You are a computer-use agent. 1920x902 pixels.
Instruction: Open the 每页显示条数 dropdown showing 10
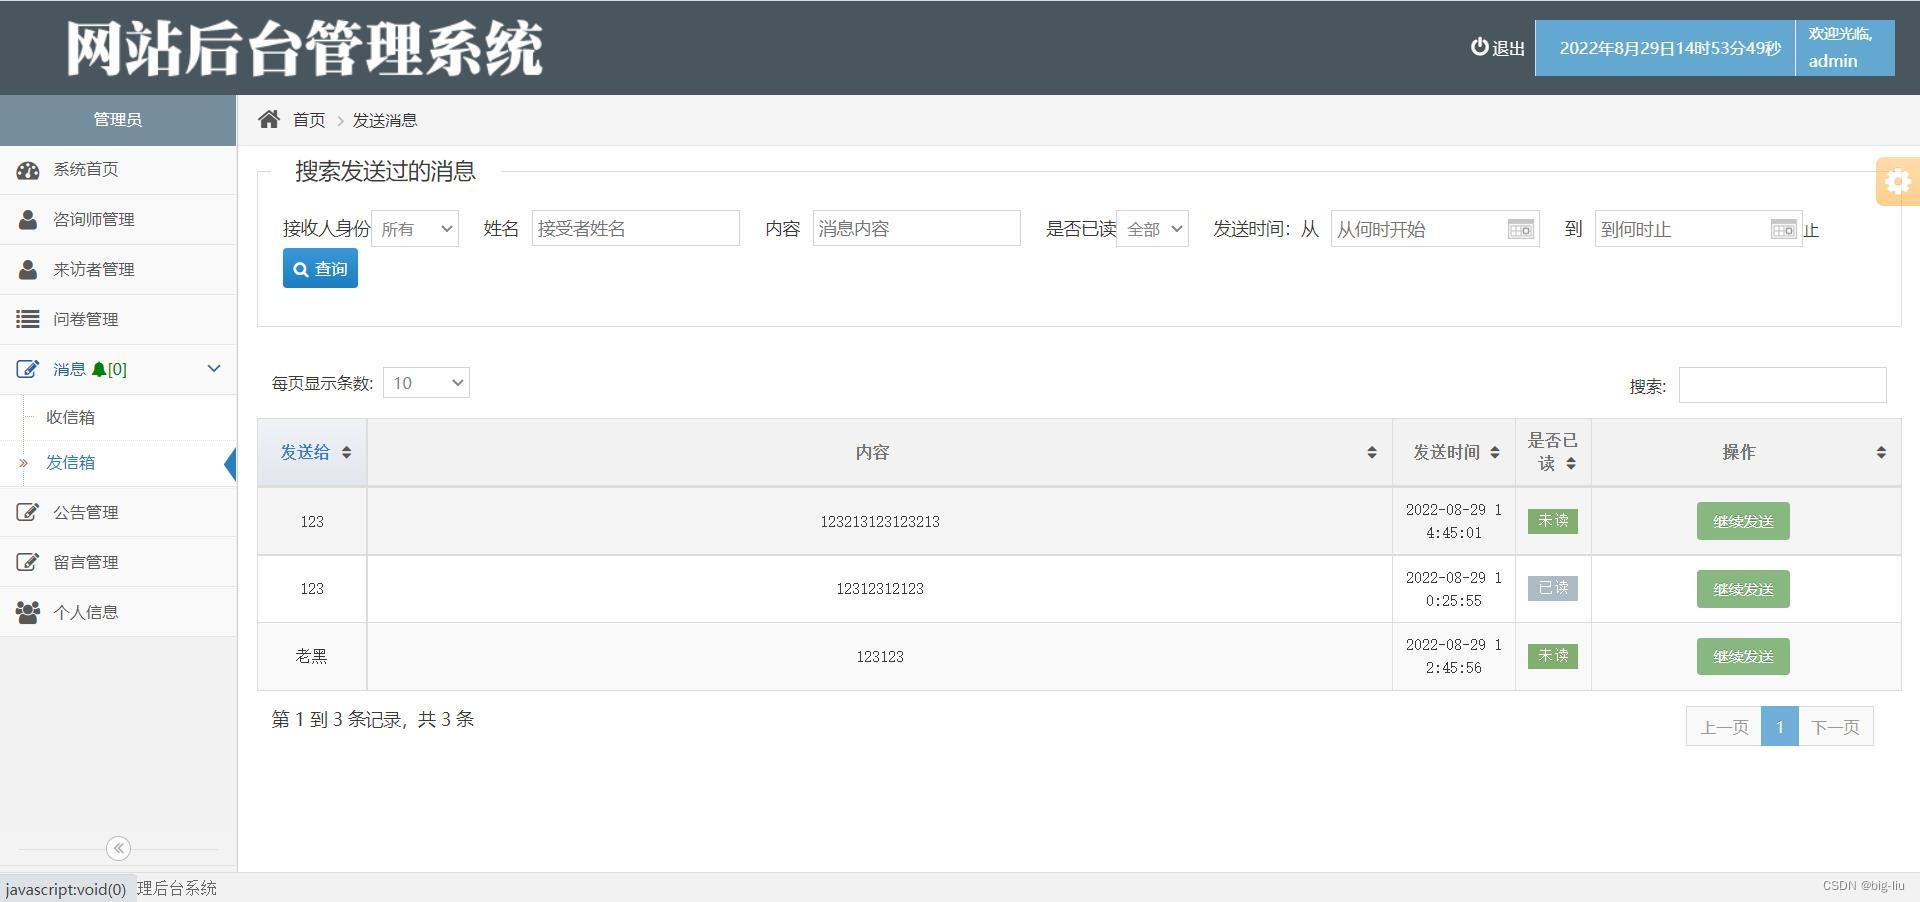tap(426, 383)
